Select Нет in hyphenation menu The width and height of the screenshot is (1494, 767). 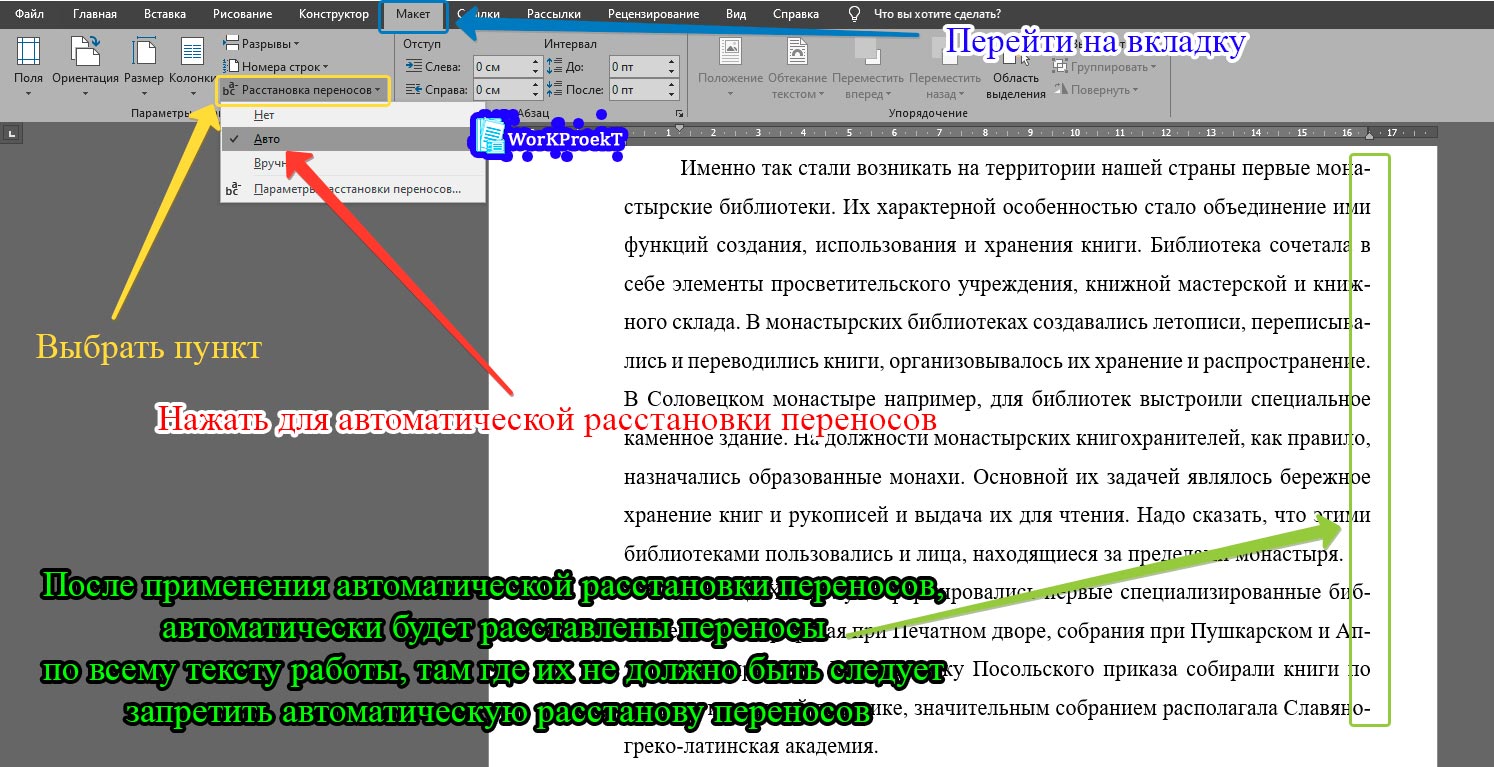263,114
